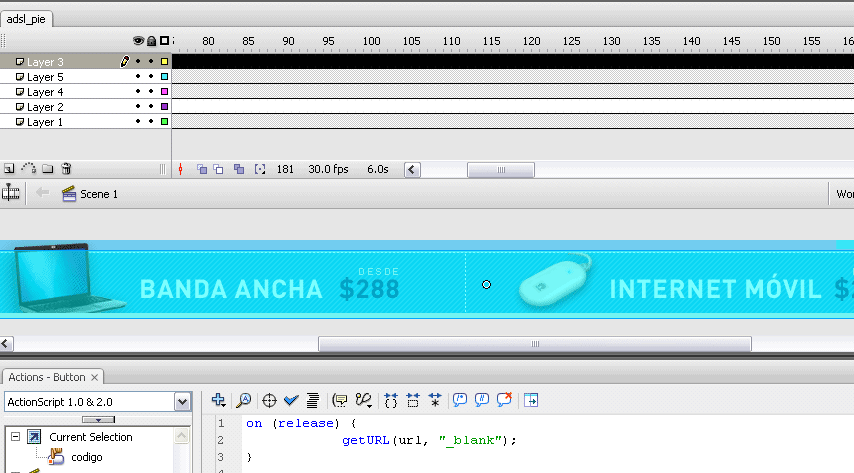Collapse the Current Selection tree node
This screenshot has height=473, width=854.
pos(14,437)
